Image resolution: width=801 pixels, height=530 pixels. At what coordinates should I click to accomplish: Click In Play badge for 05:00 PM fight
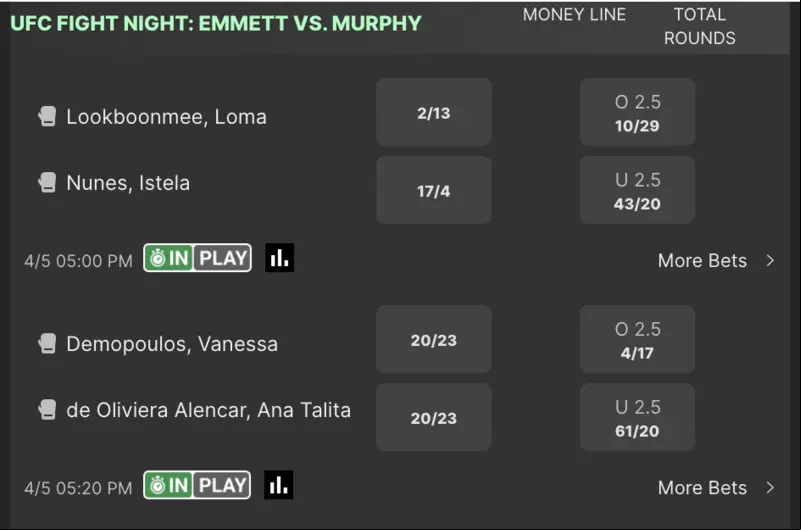pos(198,258)
